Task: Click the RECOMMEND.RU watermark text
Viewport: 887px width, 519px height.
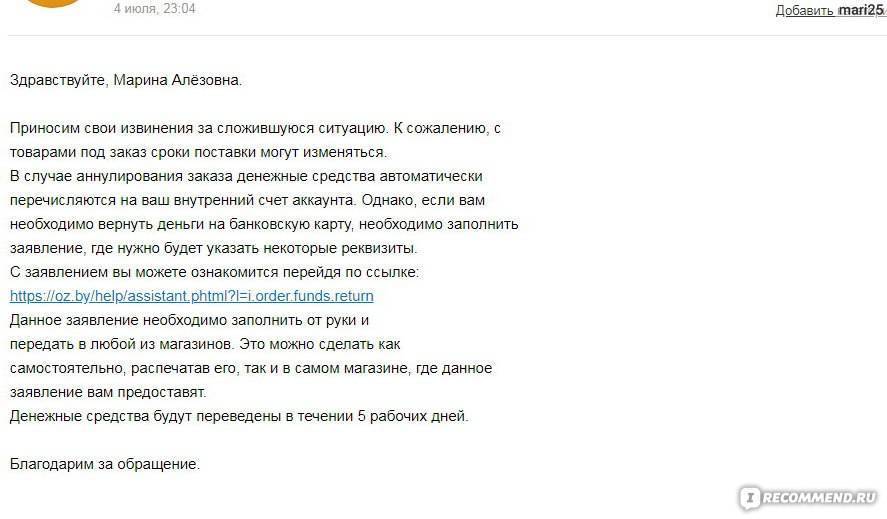Action: [x=818, y=497]
